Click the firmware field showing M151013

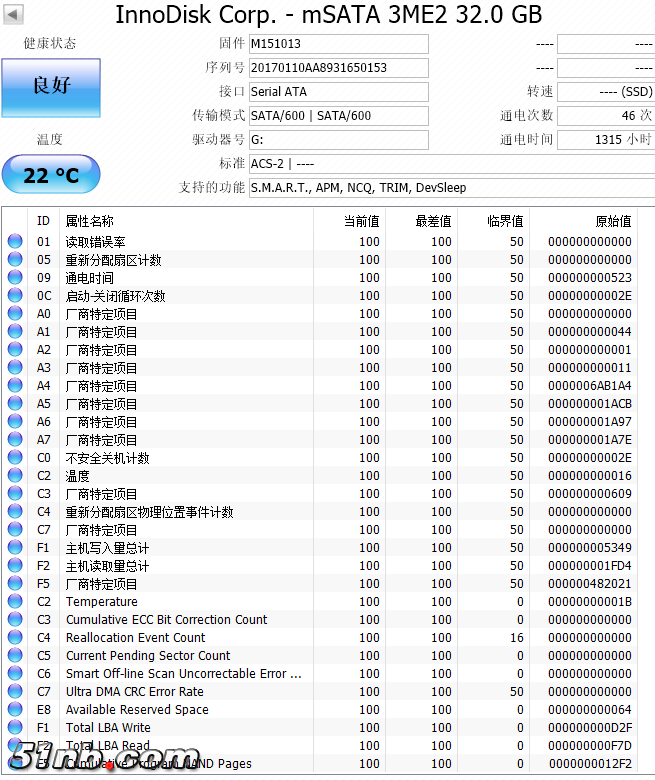click(x=338, y=44)
